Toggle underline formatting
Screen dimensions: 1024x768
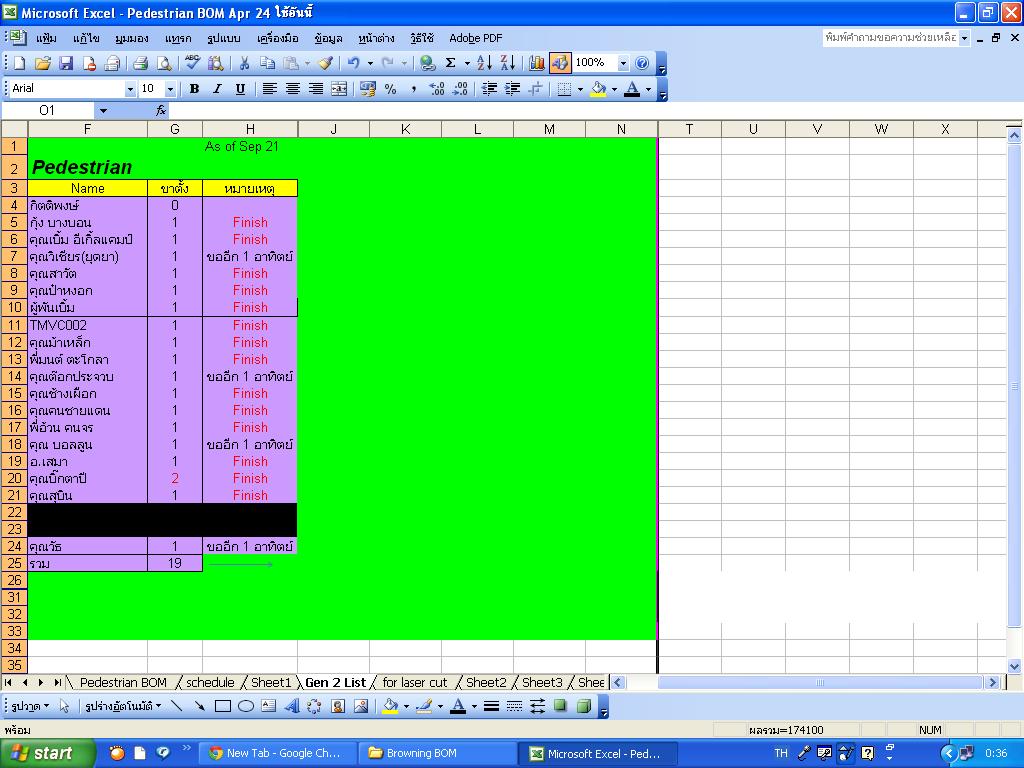tap(240, 89)
